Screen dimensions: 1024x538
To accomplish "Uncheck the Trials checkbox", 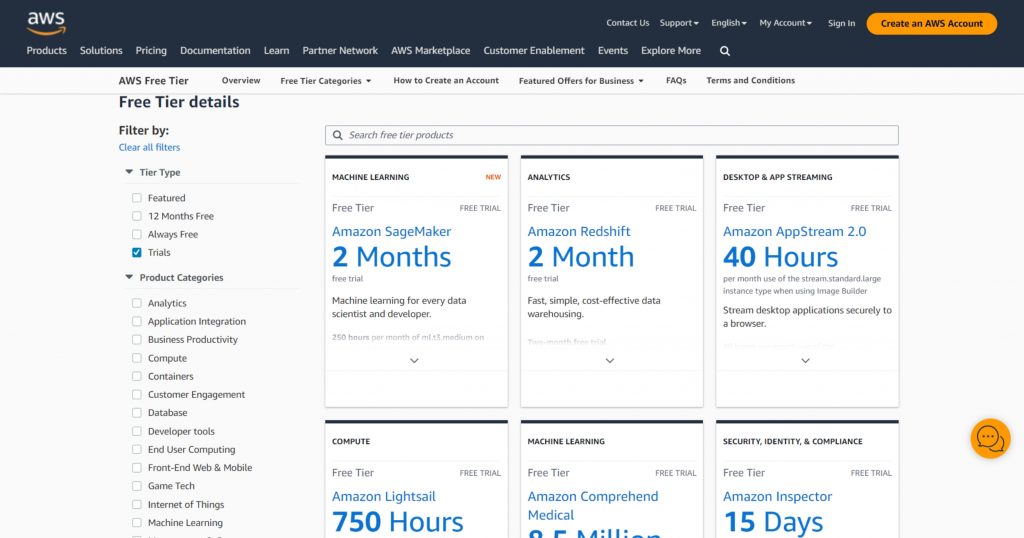I will click(136, 253).
